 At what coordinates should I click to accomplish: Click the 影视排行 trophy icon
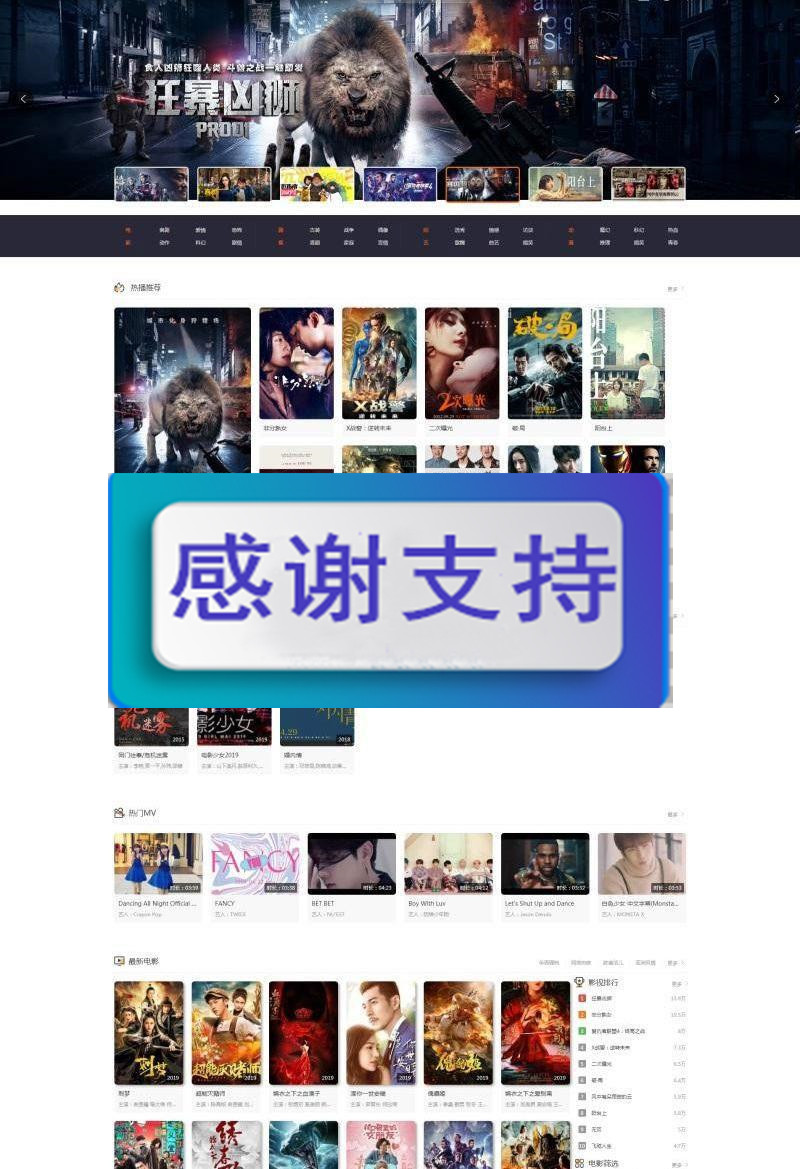pos(579,982)
